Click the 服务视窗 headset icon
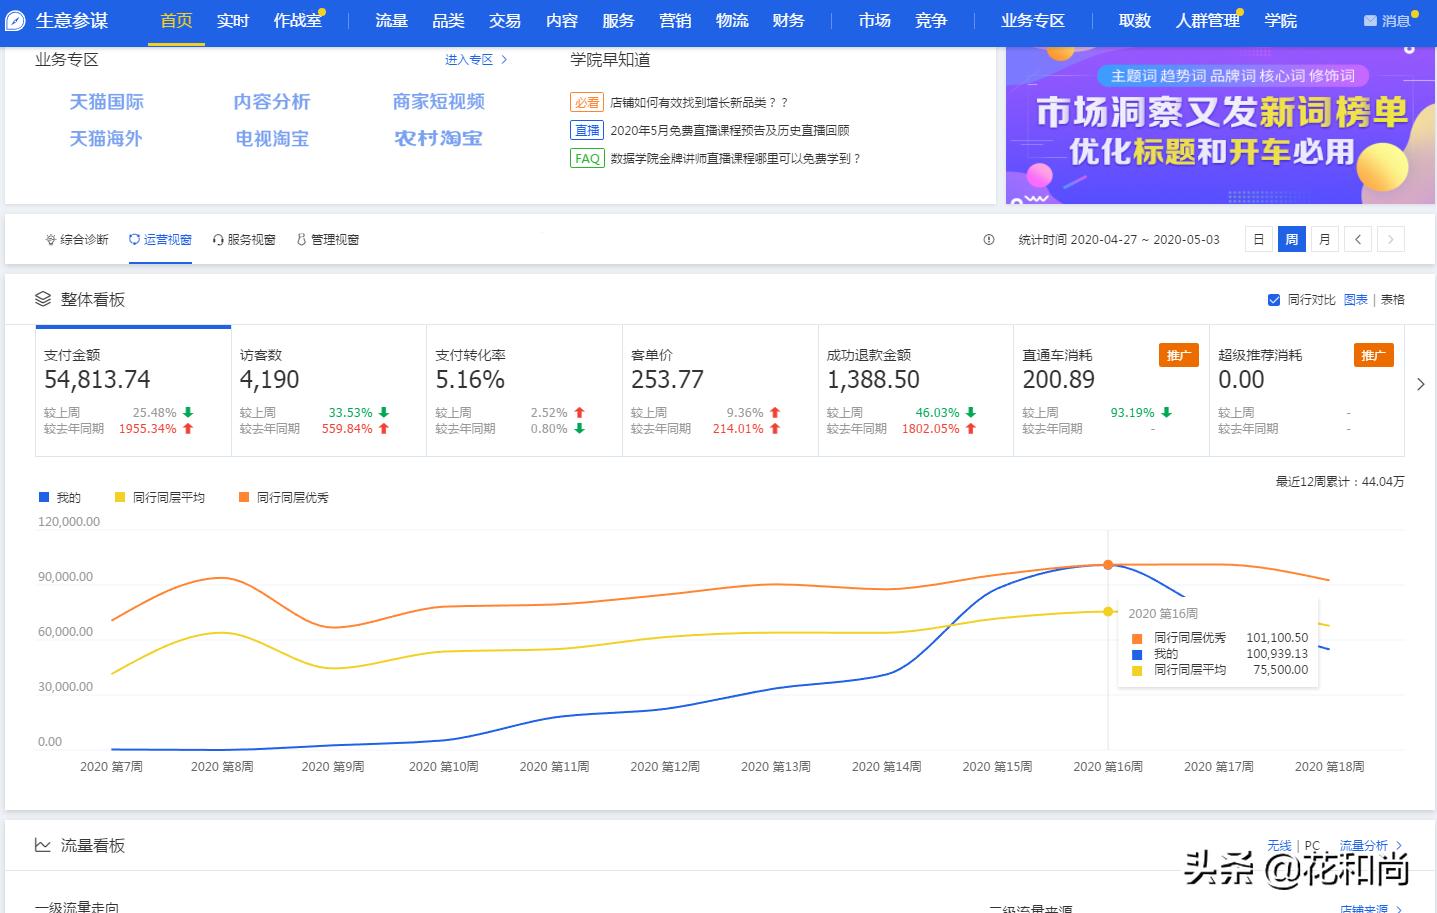Image resolution: width=1437 pixels, height=913 pixels. (x=218, y=239)
